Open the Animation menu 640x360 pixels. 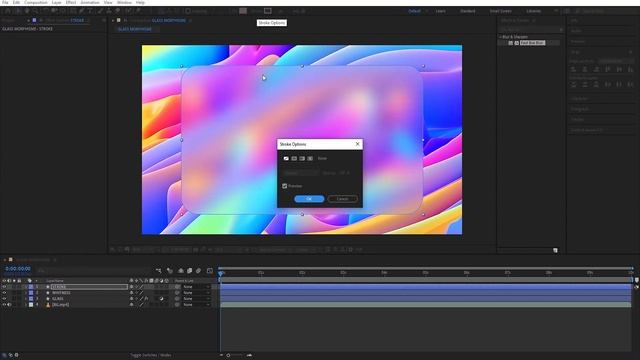tap(90, 2)
